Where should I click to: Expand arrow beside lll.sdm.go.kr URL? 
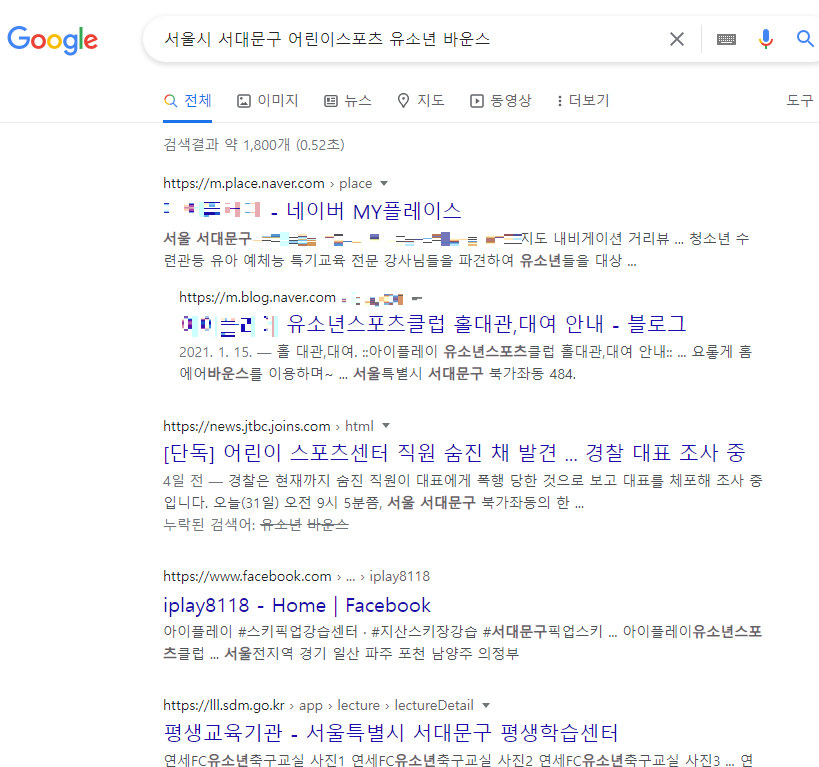486,705
